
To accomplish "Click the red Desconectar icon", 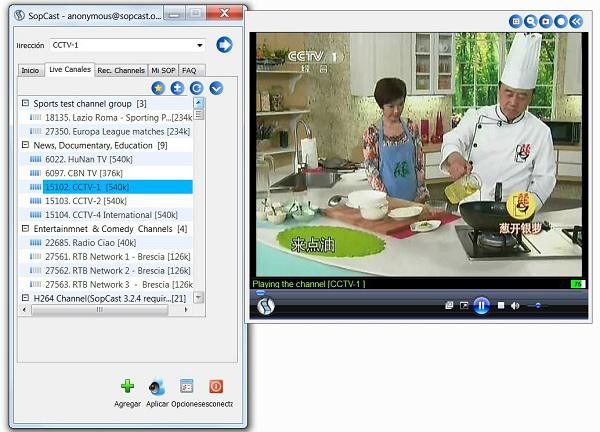I will [216, 386].
